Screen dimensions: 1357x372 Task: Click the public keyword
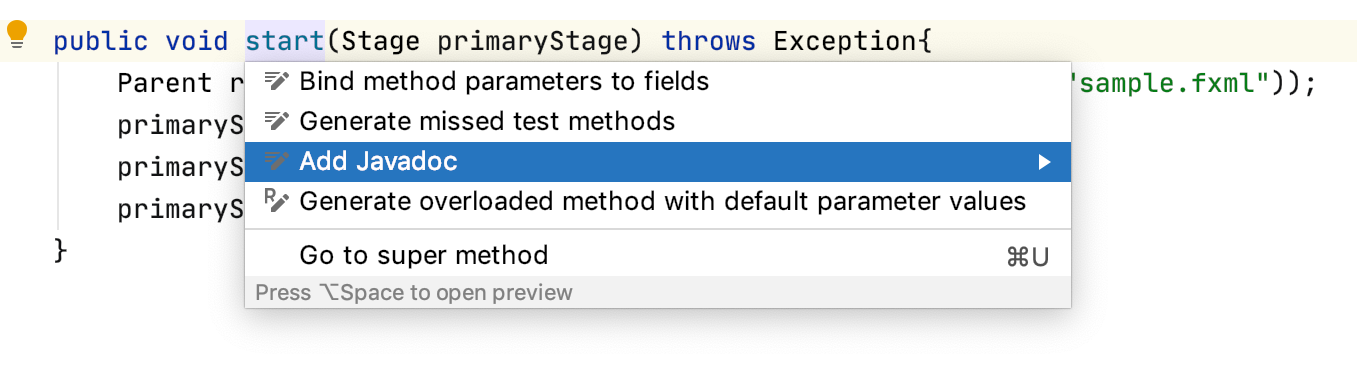pyautogui.click(x=101, y=42)
